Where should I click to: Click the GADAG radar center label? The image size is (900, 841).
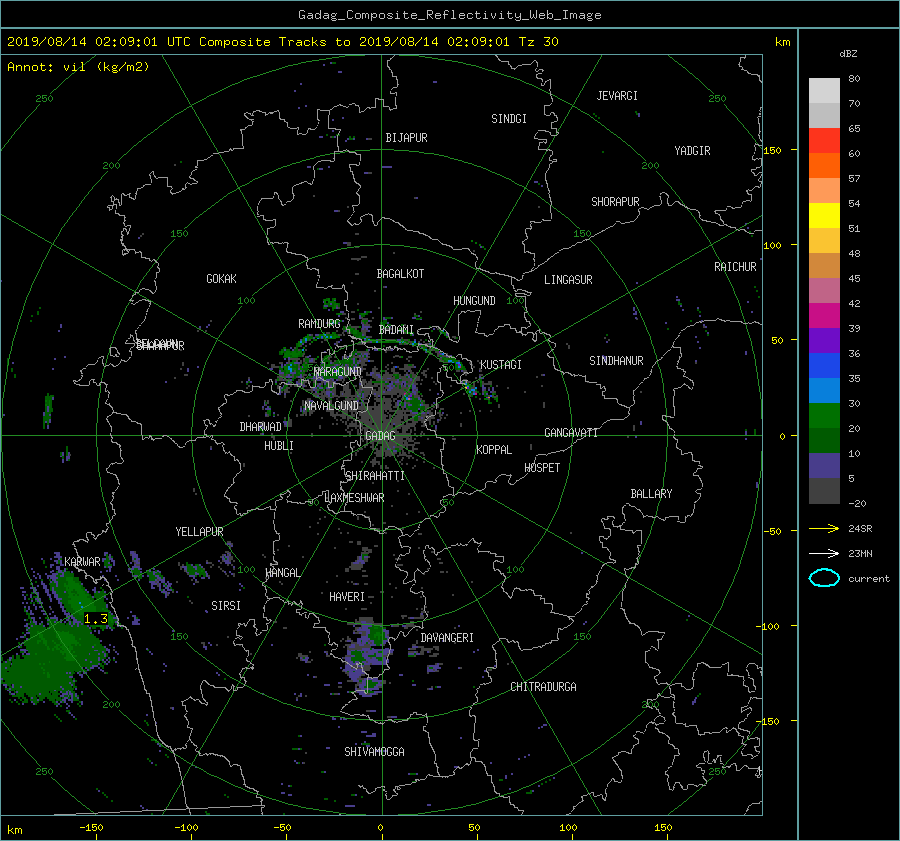tap(380, 436)
